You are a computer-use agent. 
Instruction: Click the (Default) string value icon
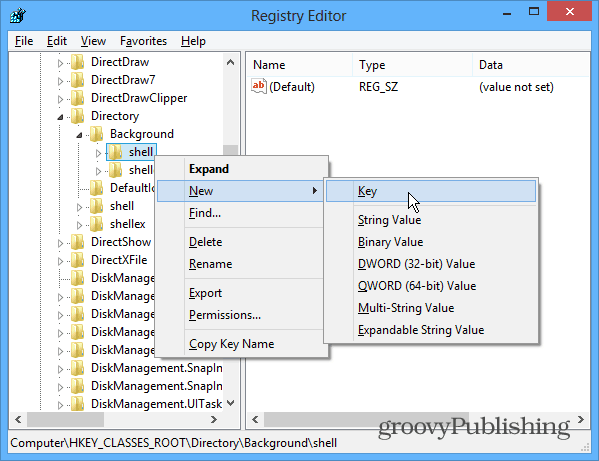259,86
